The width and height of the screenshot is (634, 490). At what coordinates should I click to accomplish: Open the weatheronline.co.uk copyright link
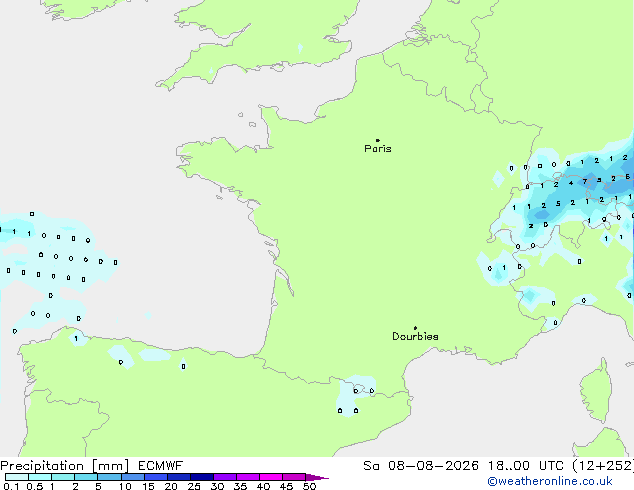click(x=550, y=481)
